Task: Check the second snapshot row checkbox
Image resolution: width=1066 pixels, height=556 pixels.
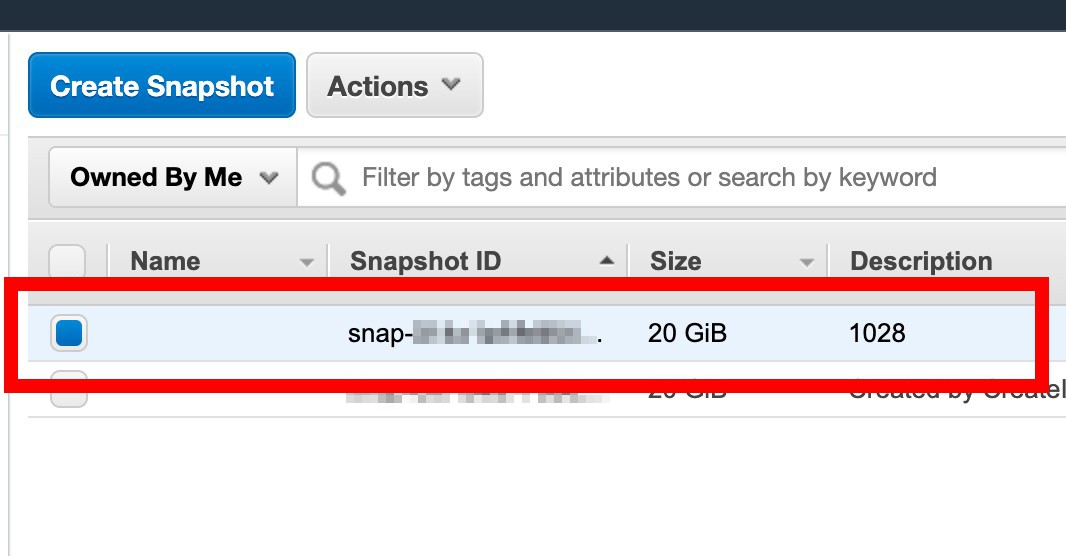Action: tap(69, 390)
